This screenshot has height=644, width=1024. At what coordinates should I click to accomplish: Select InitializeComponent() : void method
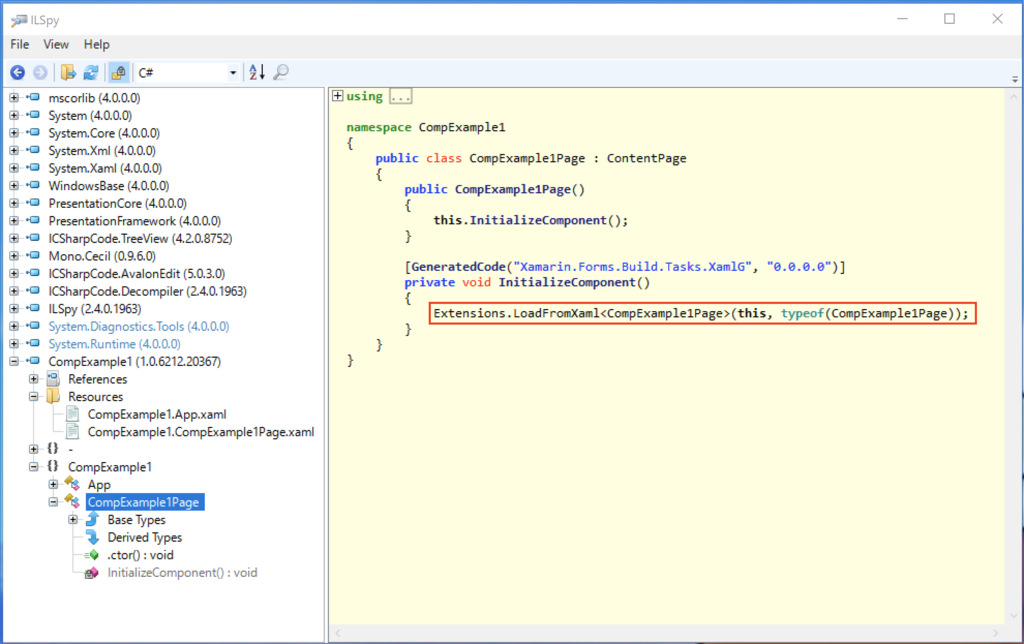coord(182,573)
